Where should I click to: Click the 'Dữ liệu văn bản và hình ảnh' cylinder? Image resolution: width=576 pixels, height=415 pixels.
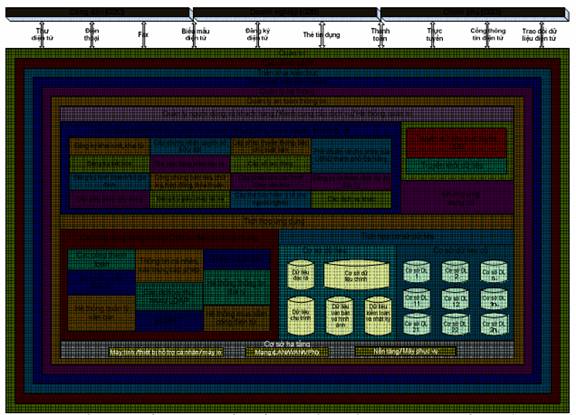click(x=340, y=316)
